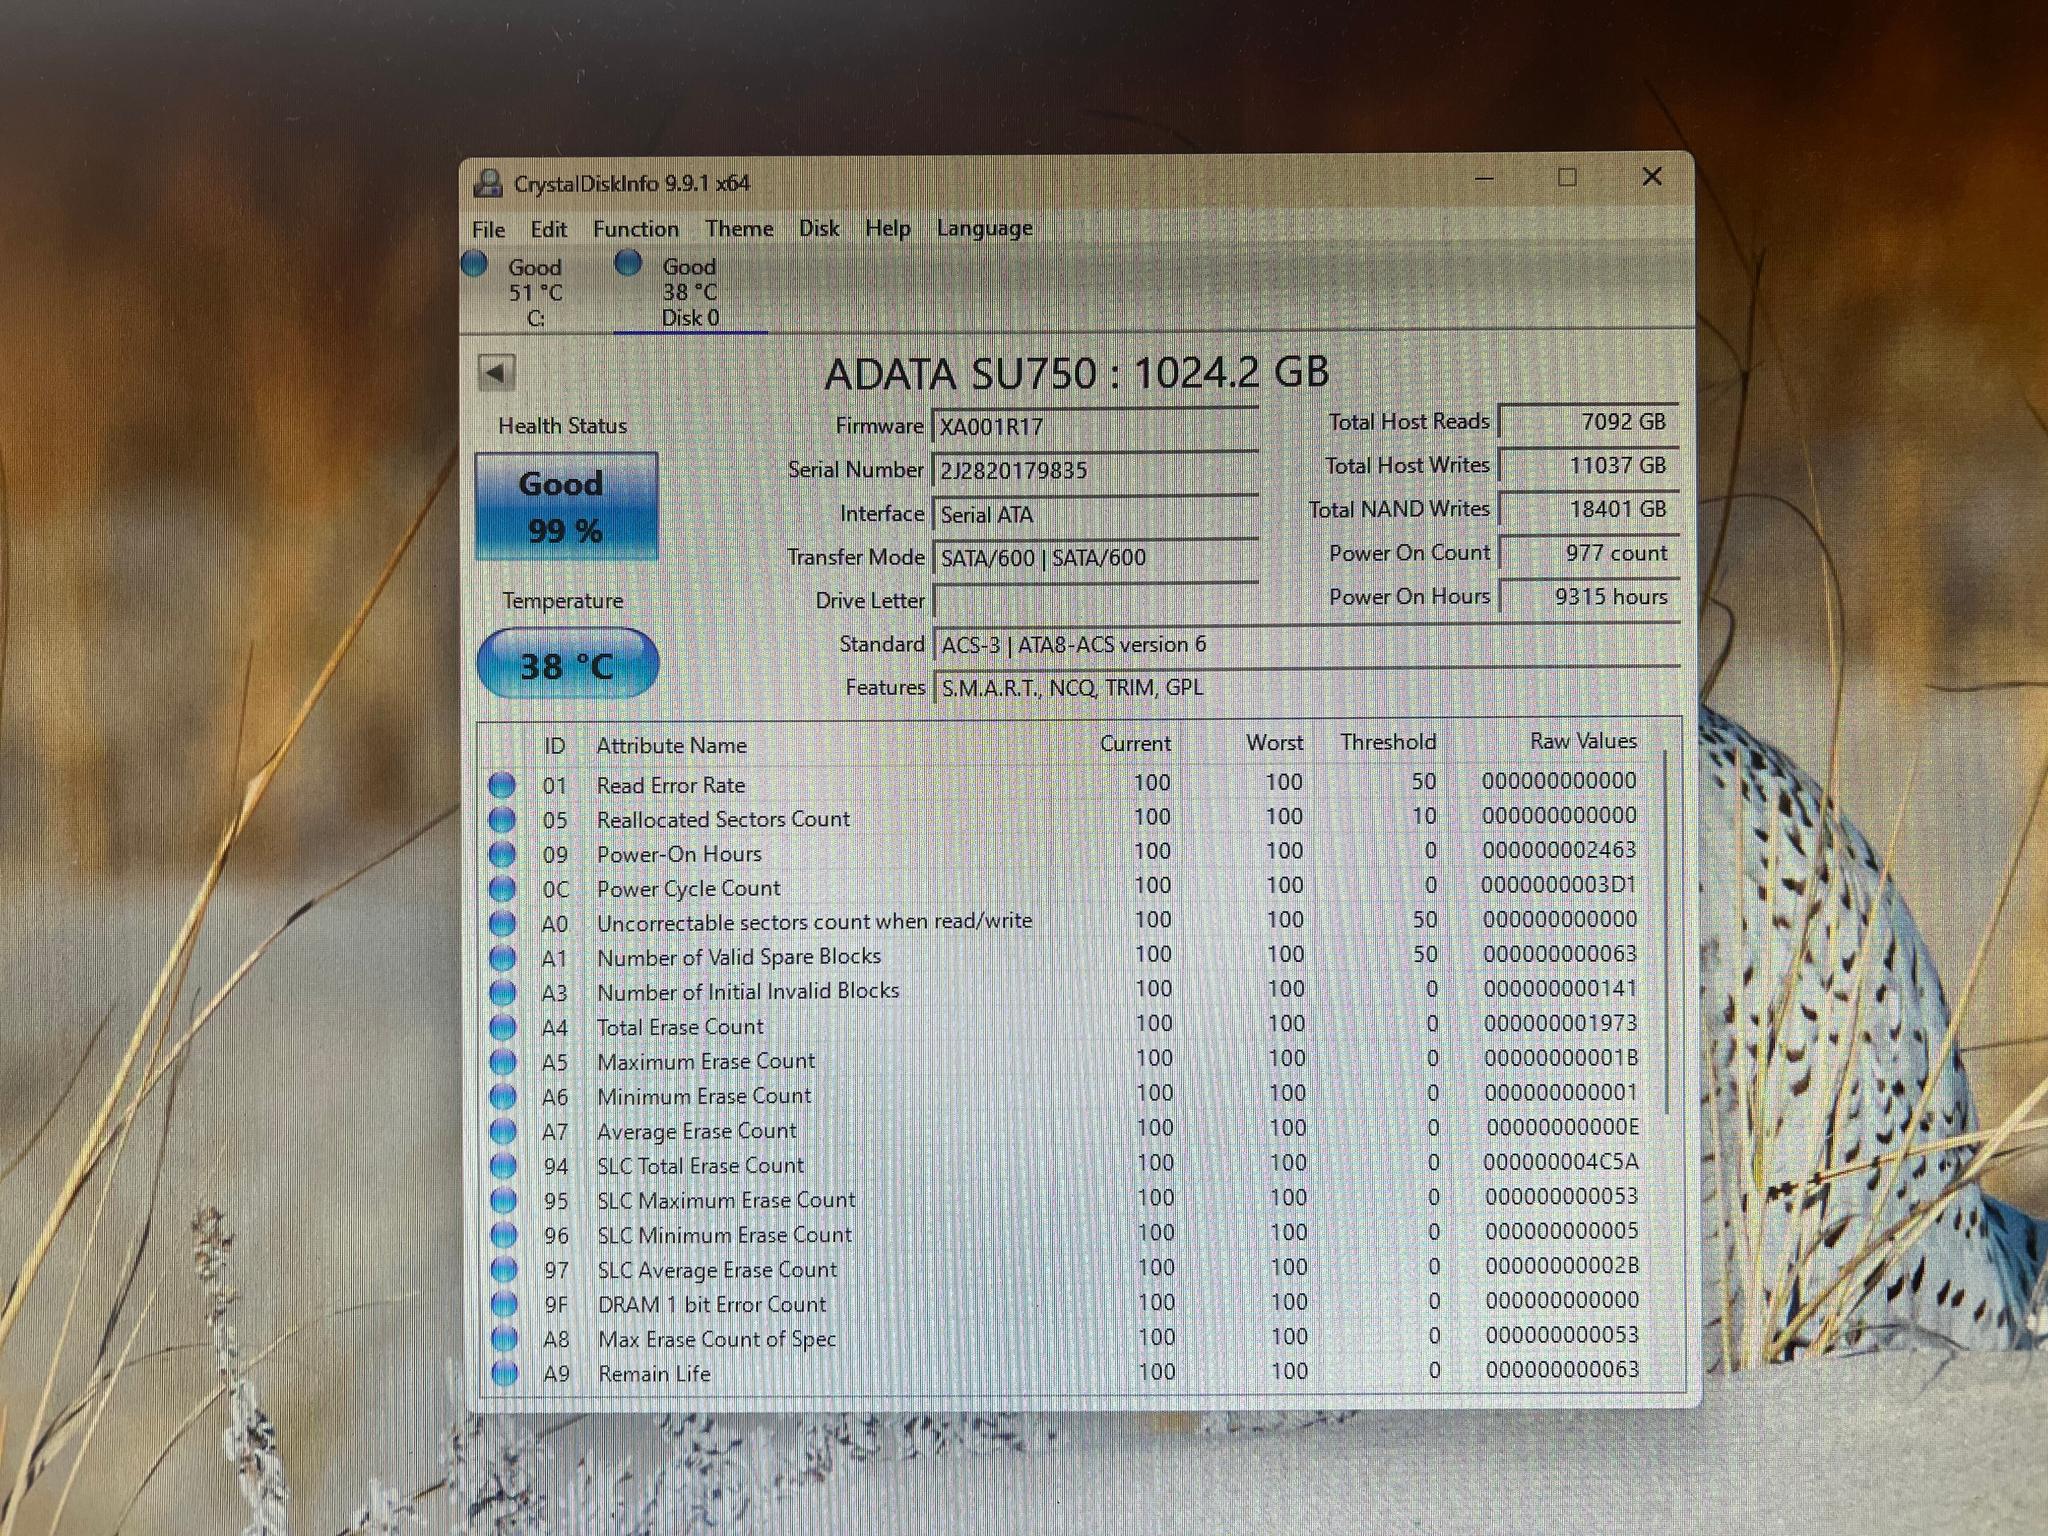The image size is (2048, 1536).
Task: Click the status orb for Power-On Hours
Action: tap(502, 854)
